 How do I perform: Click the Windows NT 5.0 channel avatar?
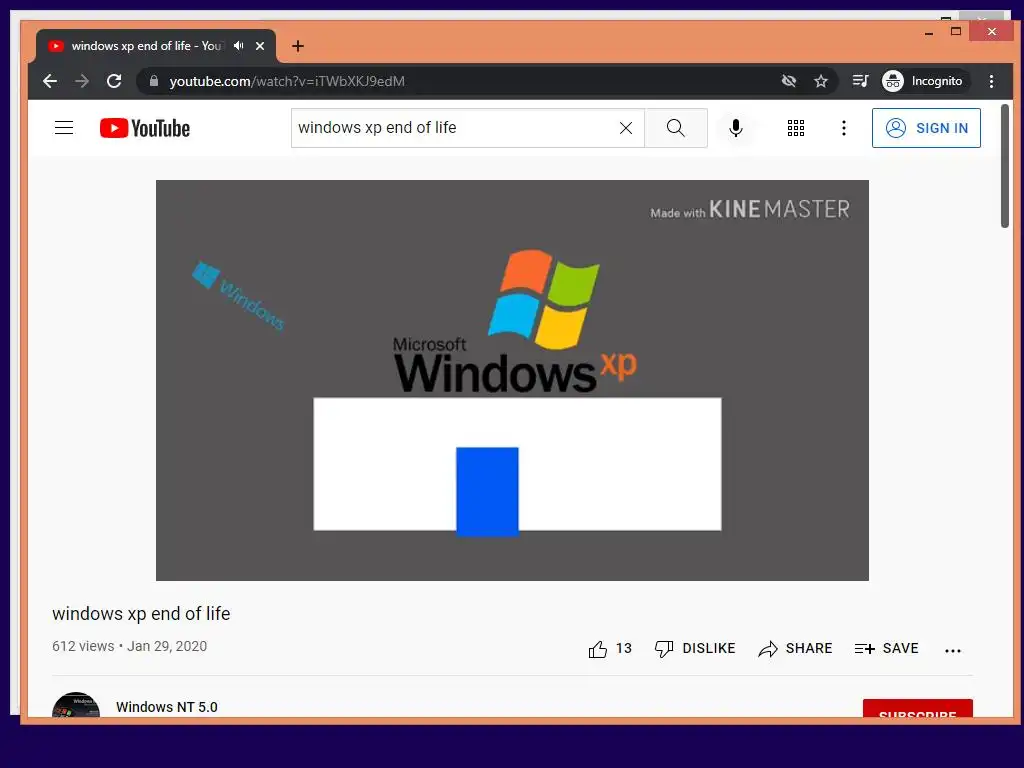click(x=76, y=705)
